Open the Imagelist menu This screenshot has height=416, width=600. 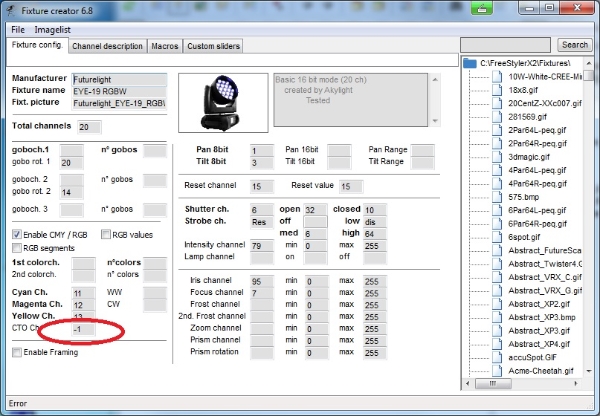point(53,29)
